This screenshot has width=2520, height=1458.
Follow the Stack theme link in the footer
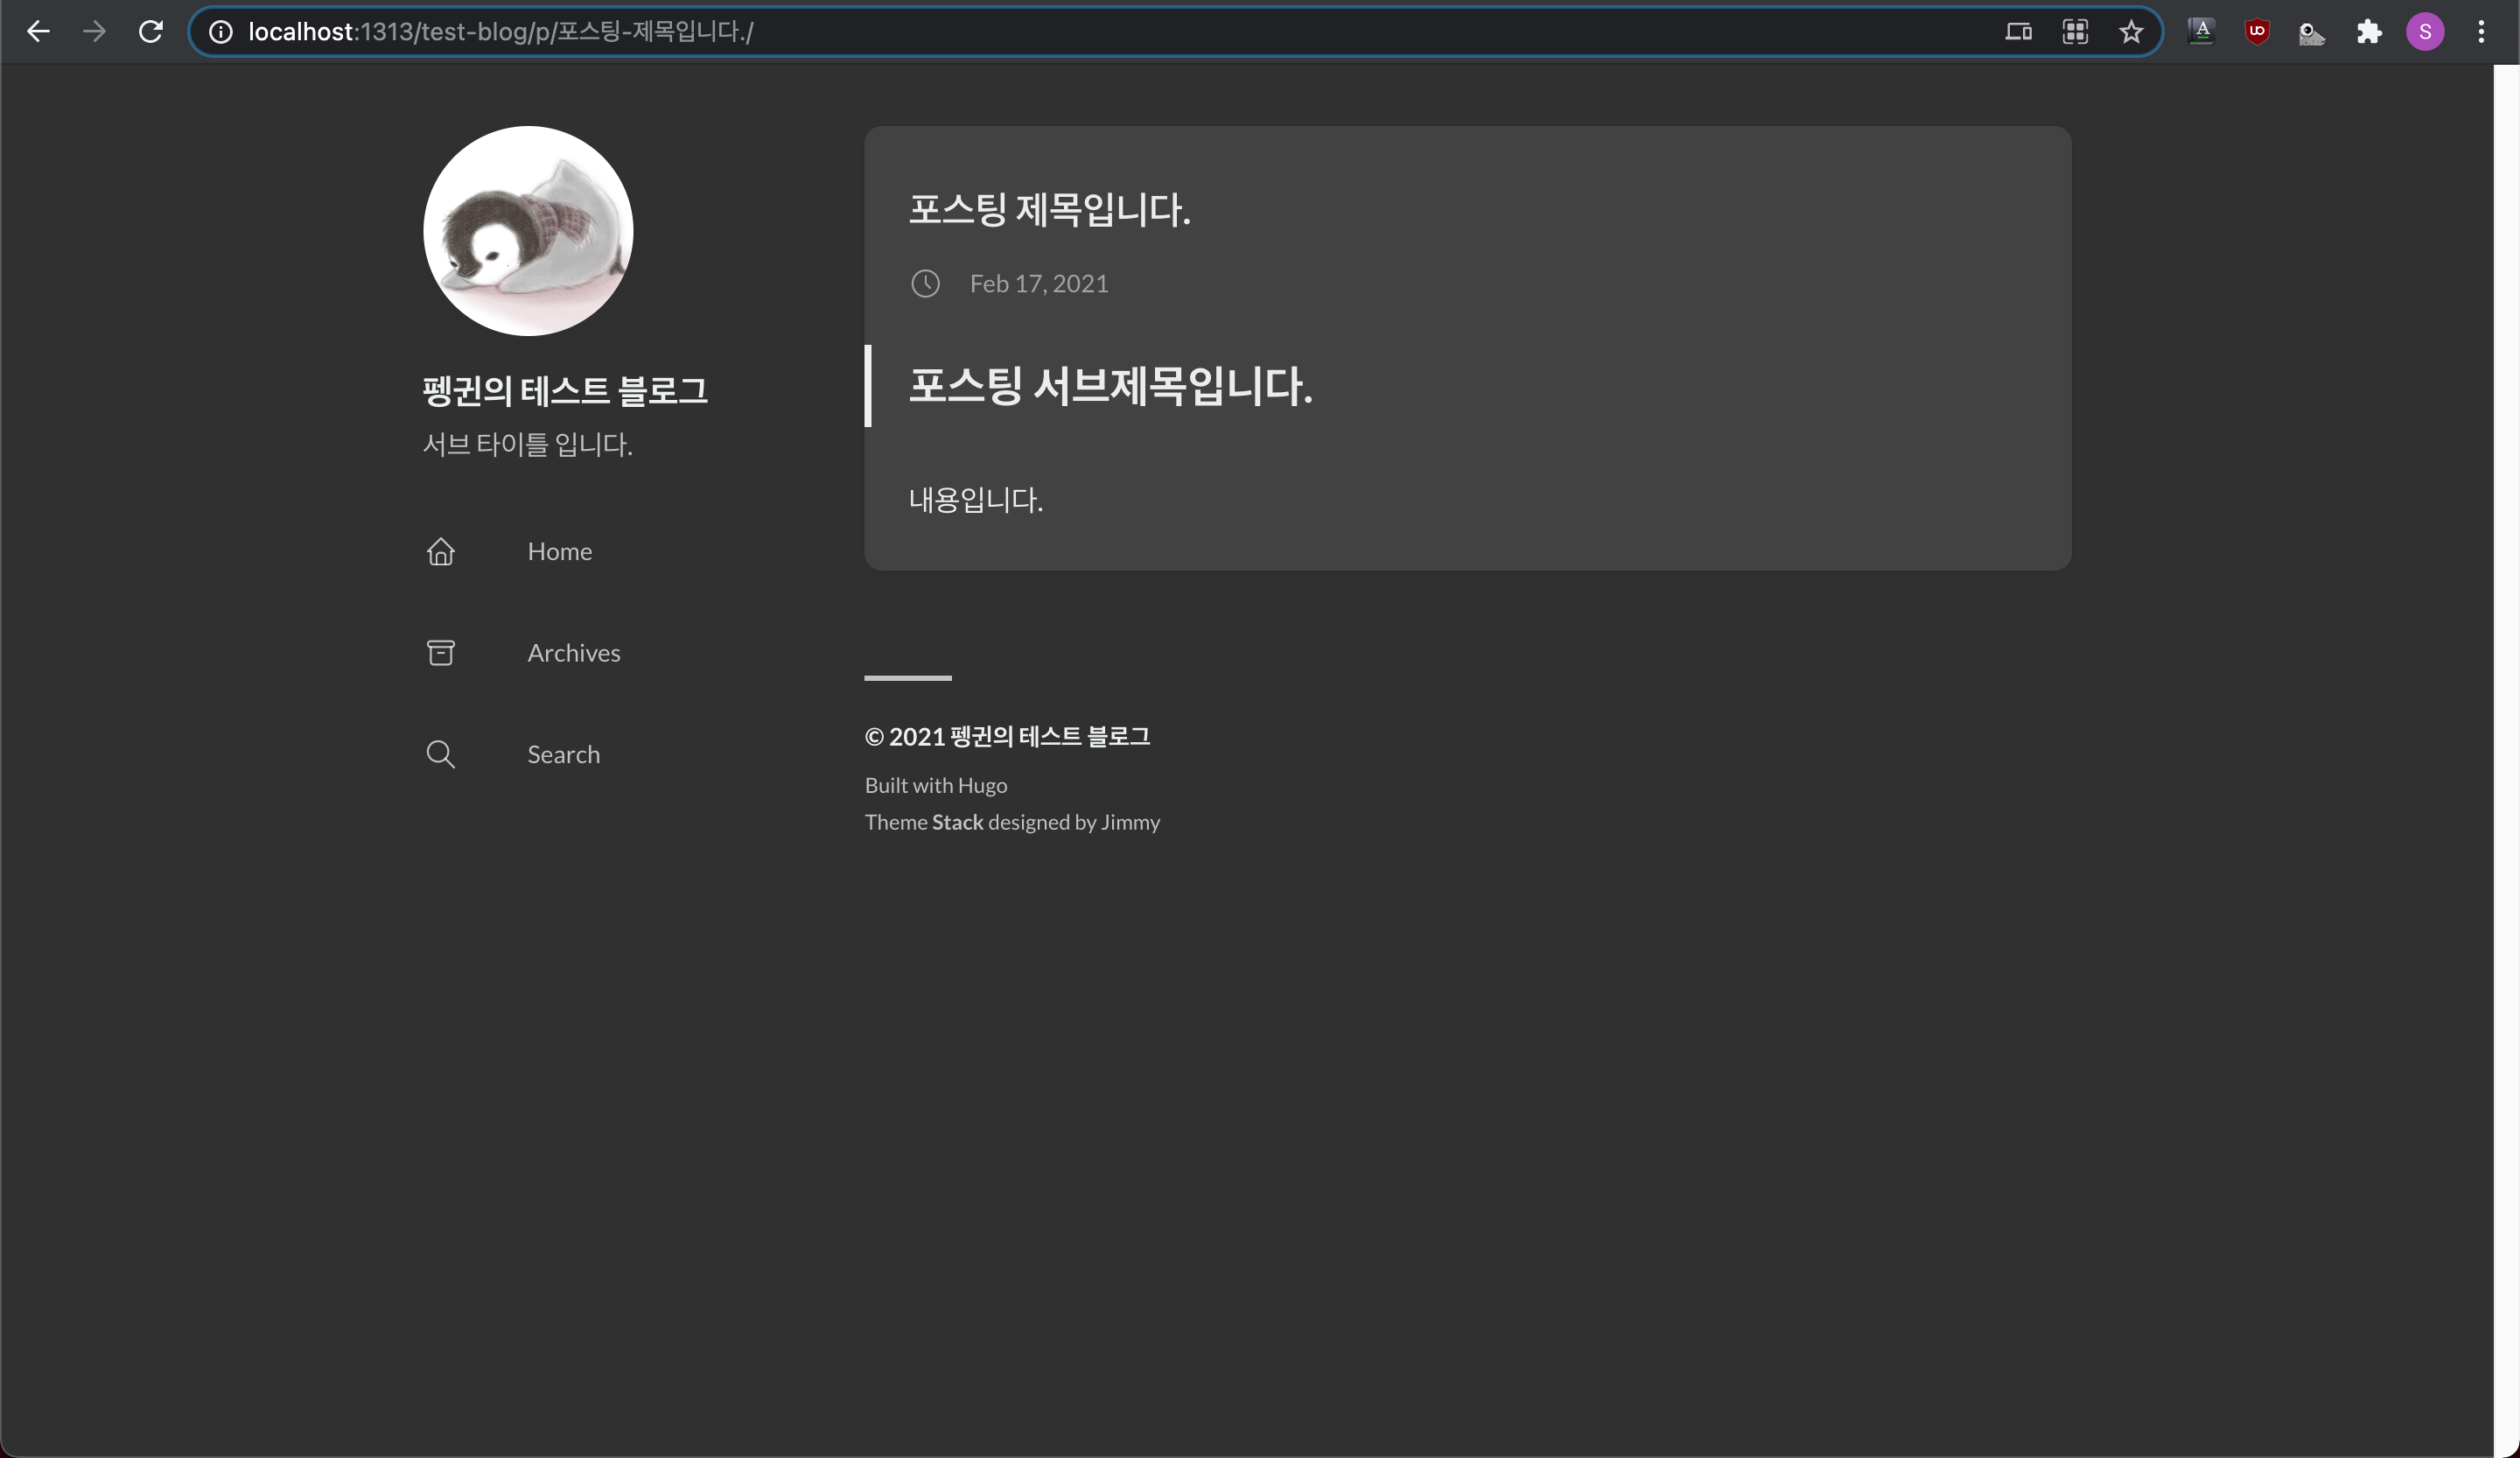(x=957, y=822)
